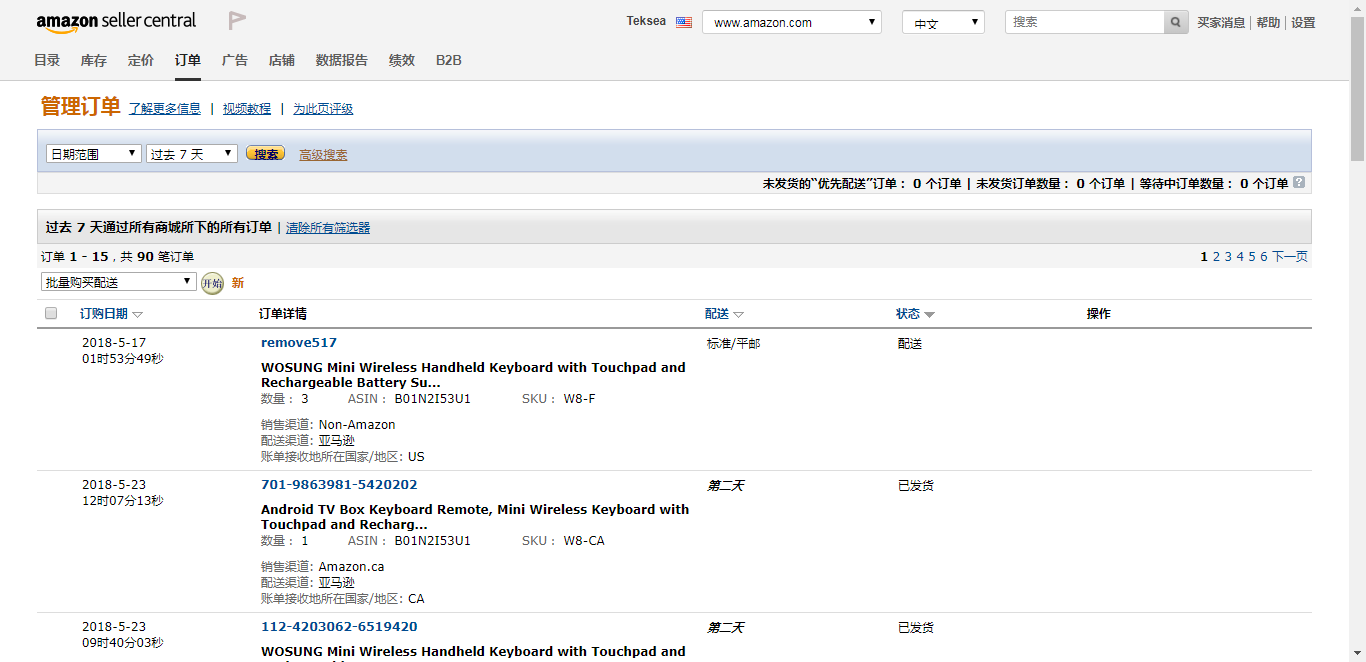This screenshot has height=662, width=1366.
Task: Click the top search input field
Action: coord(1084,22)
